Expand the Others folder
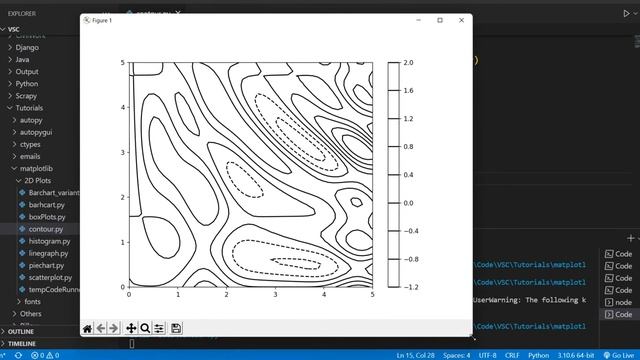 [x=14, y=314]
